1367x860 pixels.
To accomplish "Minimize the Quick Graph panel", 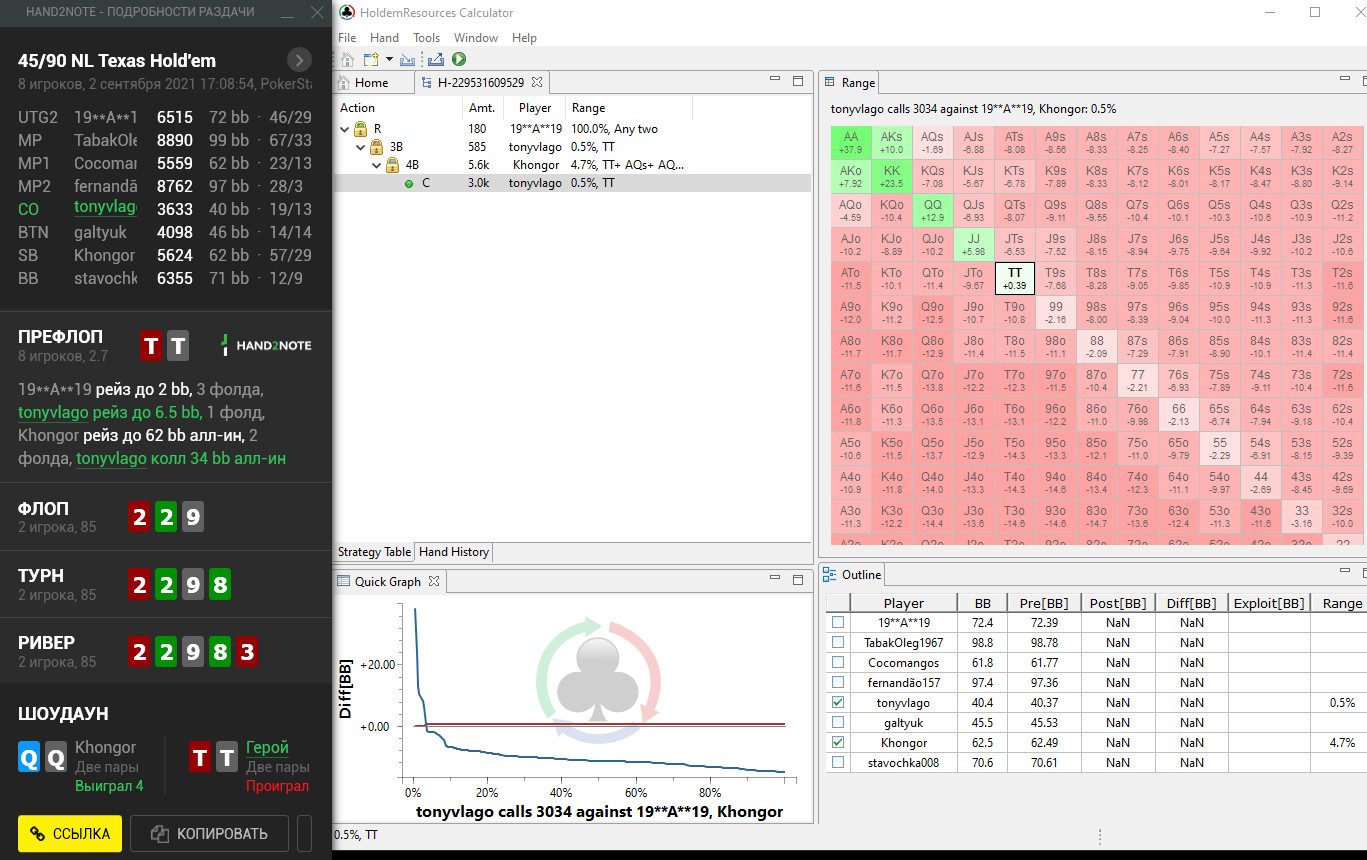I will pyautogui.click(x=775, y=578).
